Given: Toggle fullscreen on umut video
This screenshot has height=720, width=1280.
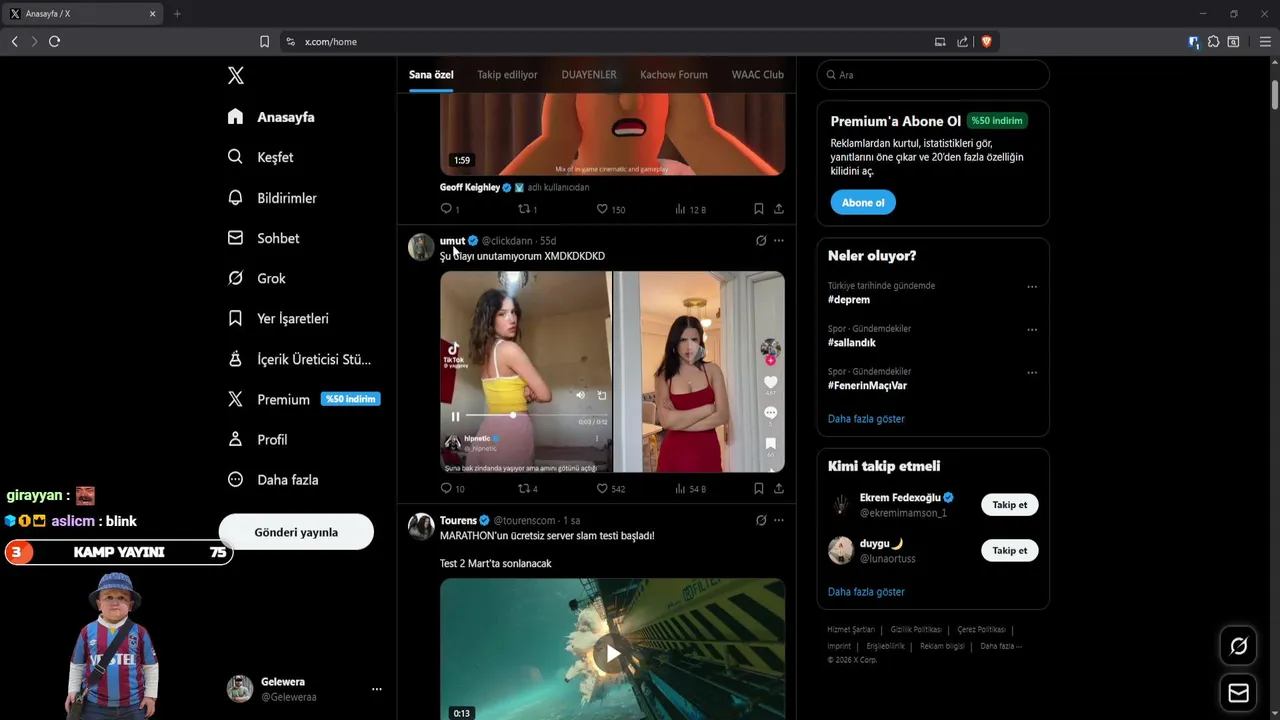Looking at the screenshot, I should [601, 395].
